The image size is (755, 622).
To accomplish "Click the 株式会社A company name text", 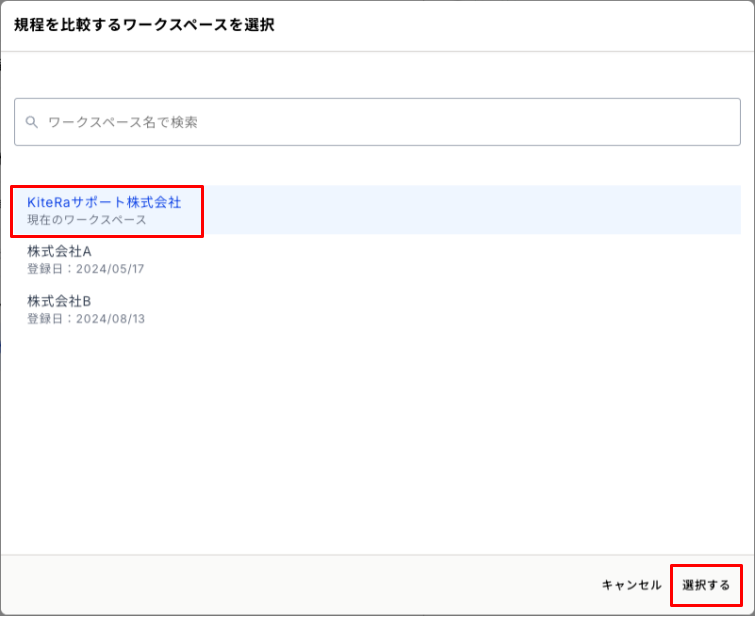I will (59, 251).
